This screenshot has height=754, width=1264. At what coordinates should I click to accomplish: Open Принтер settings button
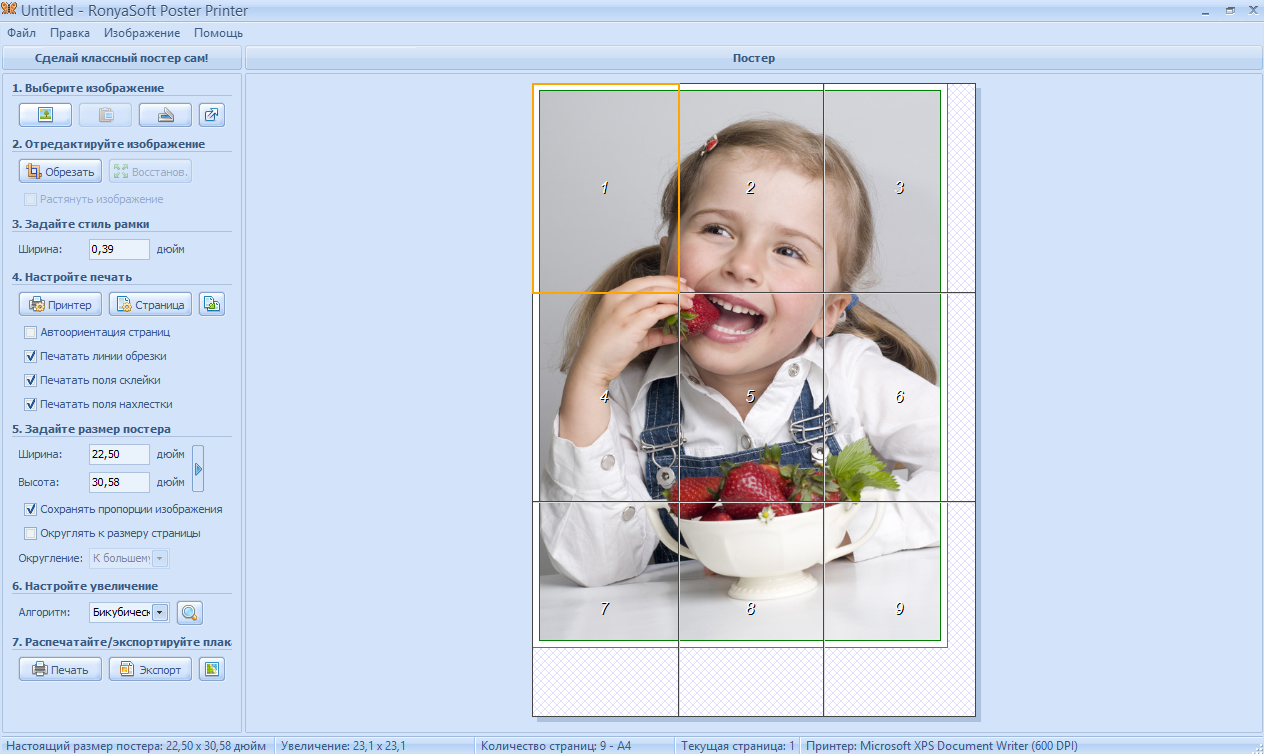60,304
